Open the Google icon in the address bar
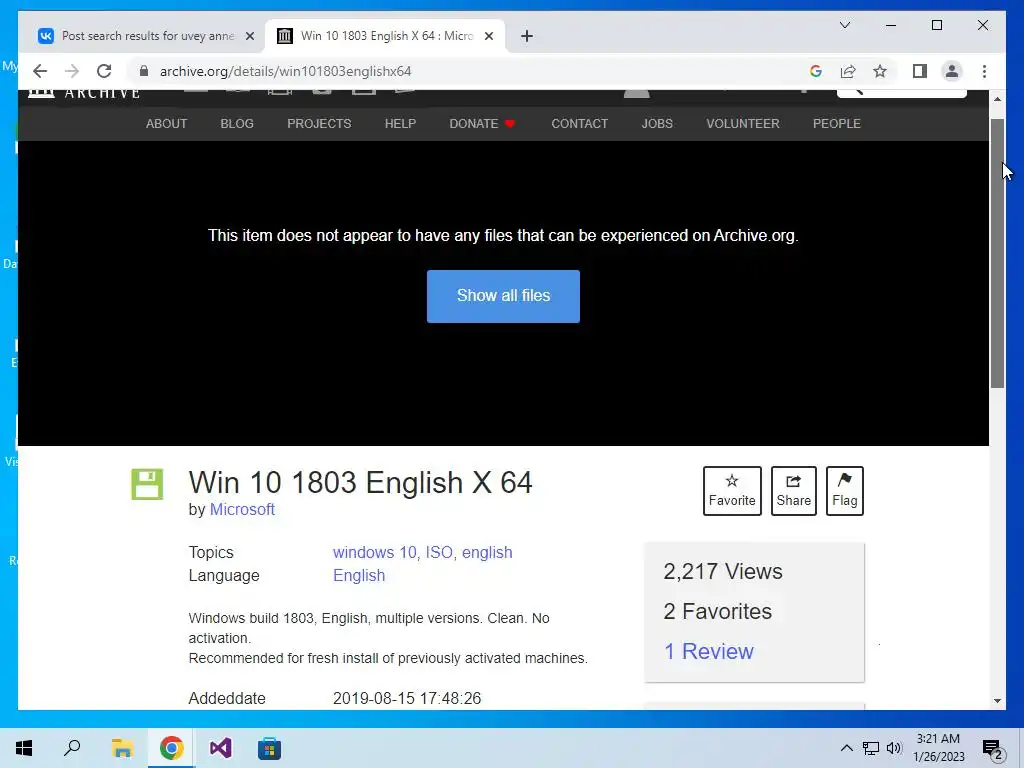Viewport: 1024px width, 768px height. tap(816, 71)
